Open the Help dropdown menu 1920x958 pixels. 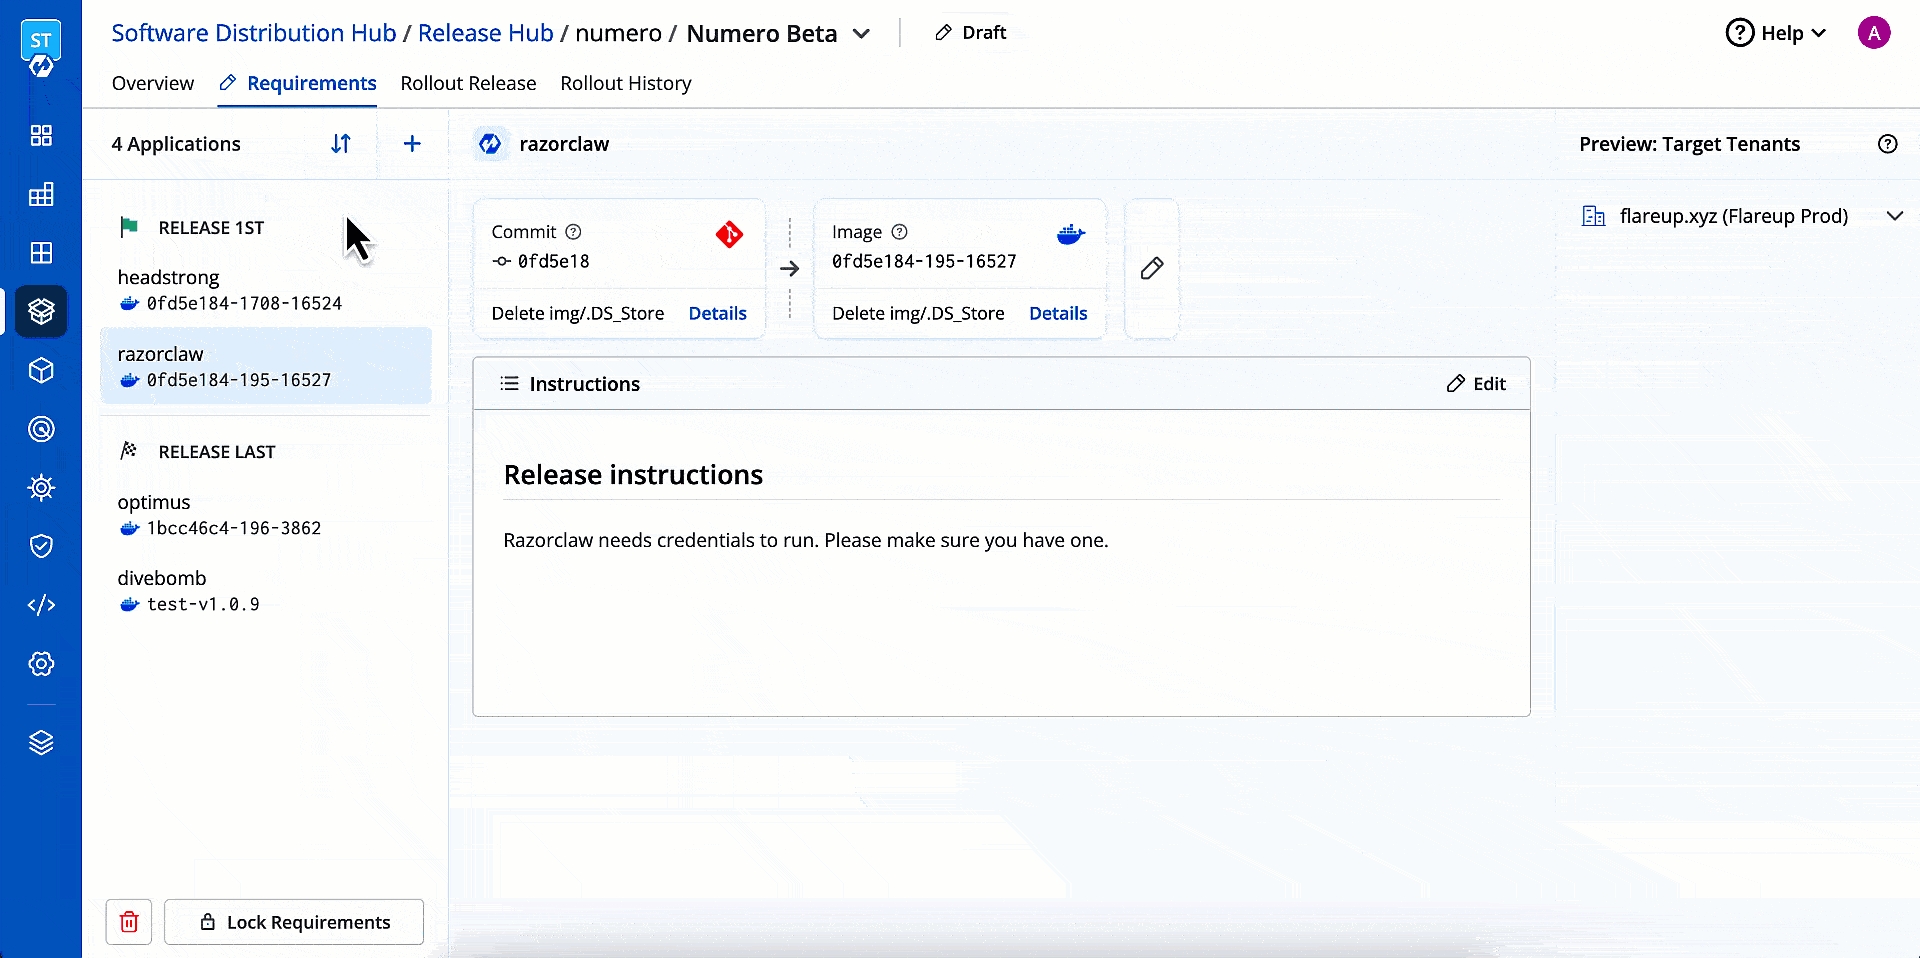point(1777,33)
